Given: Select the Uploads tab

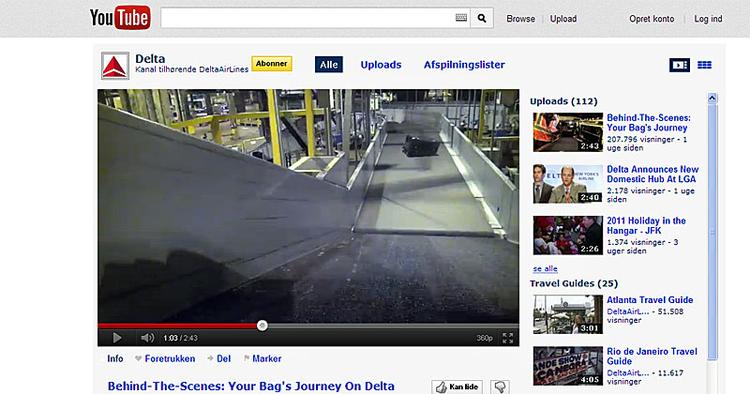Looking at the screenshot, I should (381, 65).
